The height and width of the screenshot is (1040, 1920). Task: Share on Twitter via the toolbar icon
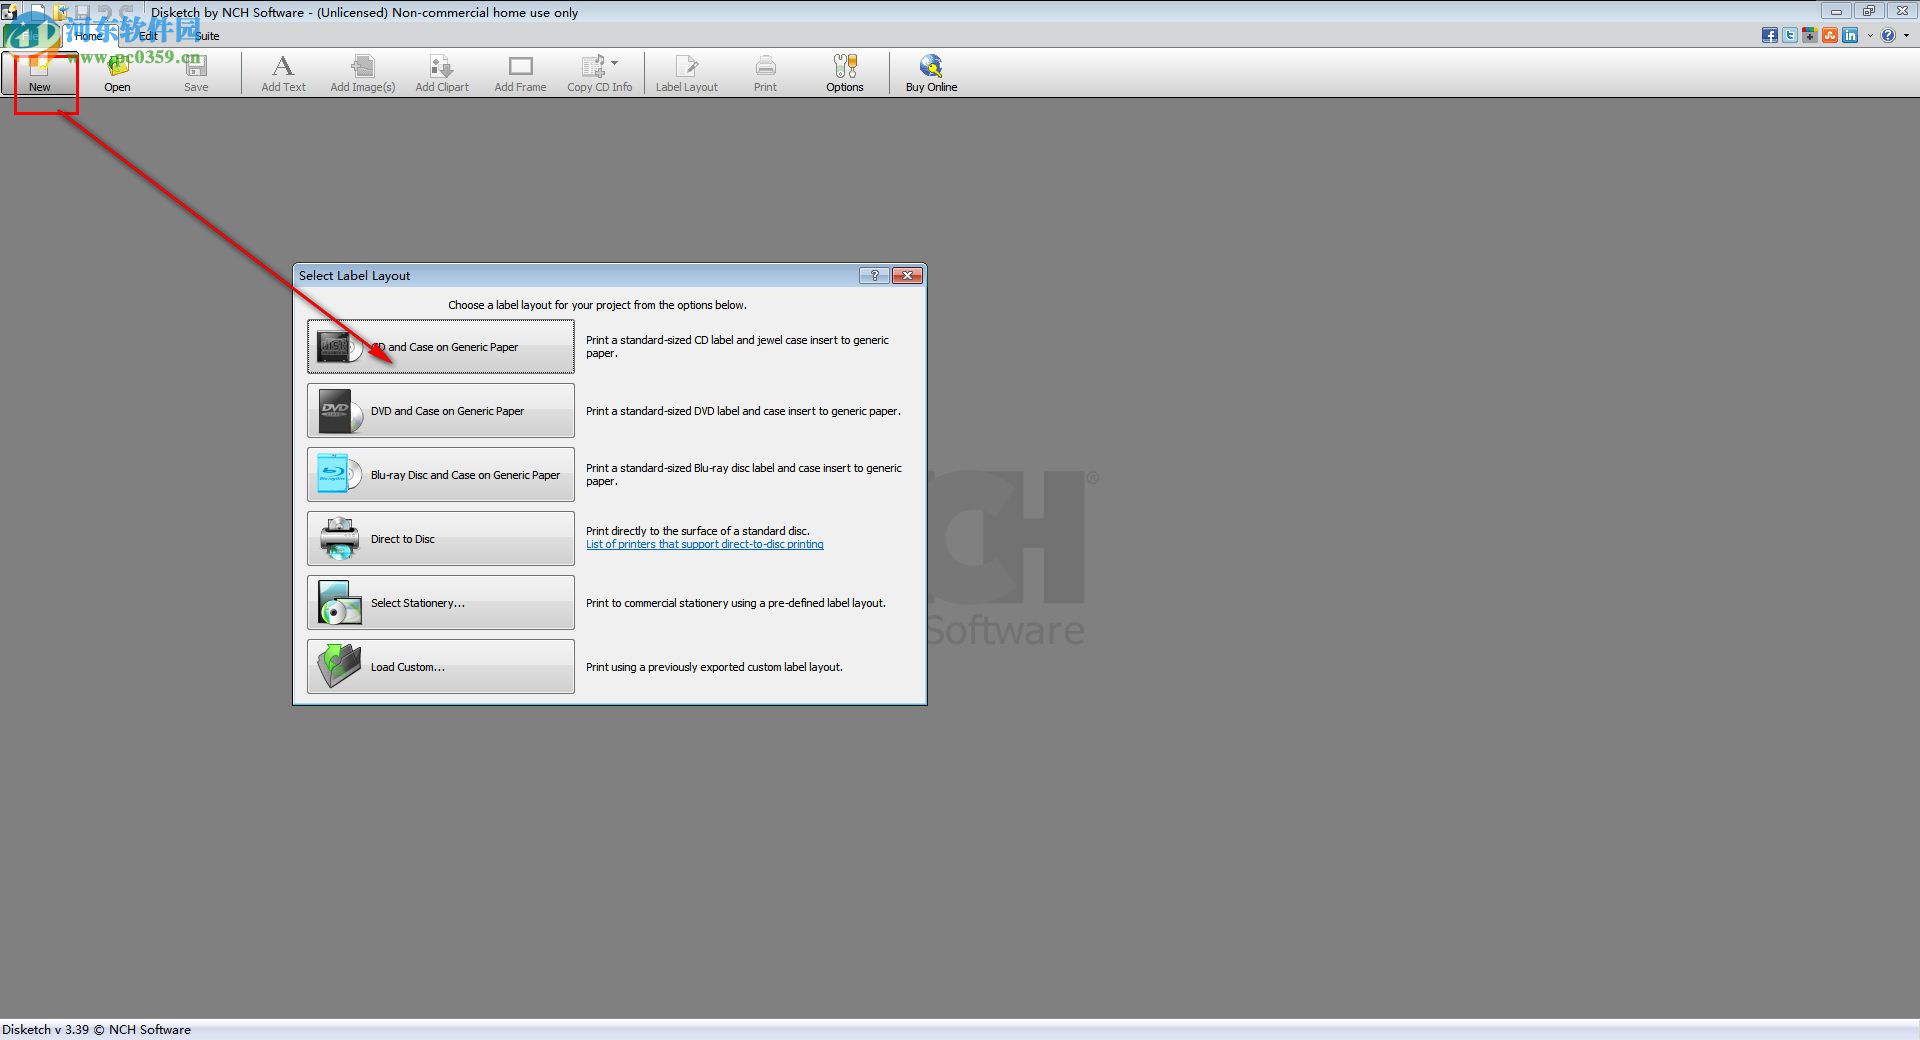(x=1790, y=36)
